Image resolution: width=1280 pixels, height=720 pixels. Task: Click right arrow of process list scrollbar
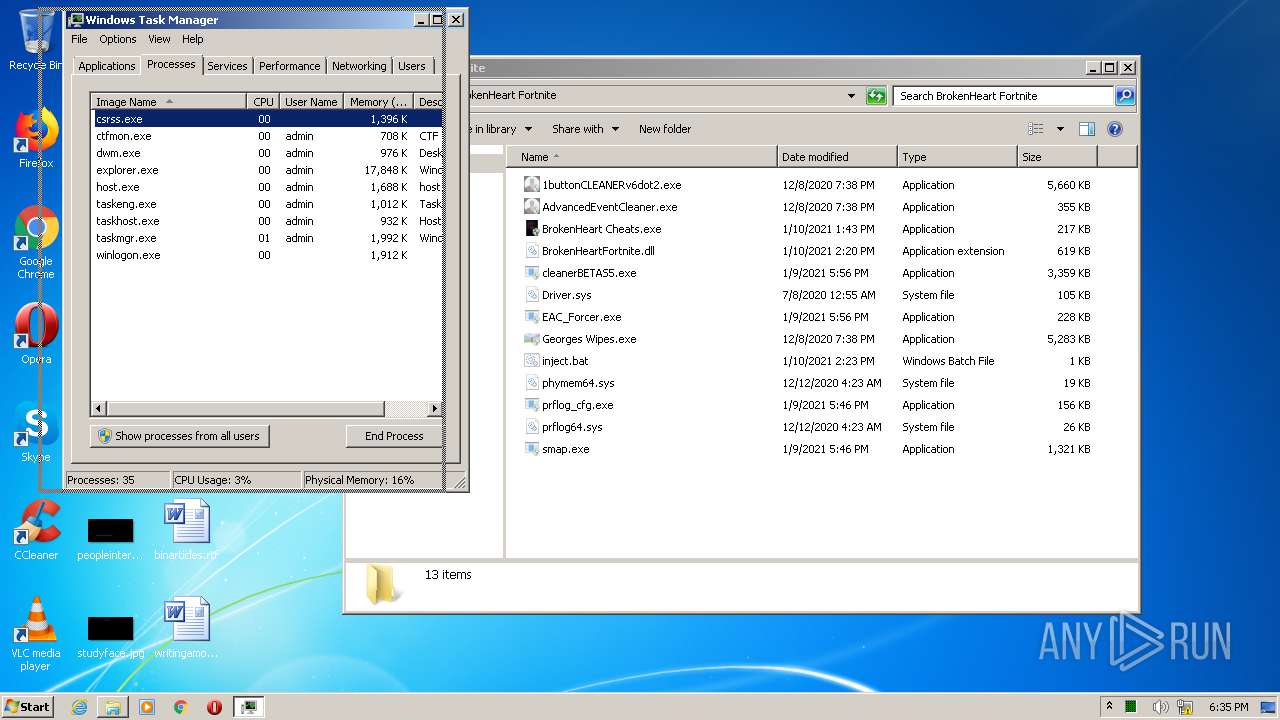coord(434,408)
